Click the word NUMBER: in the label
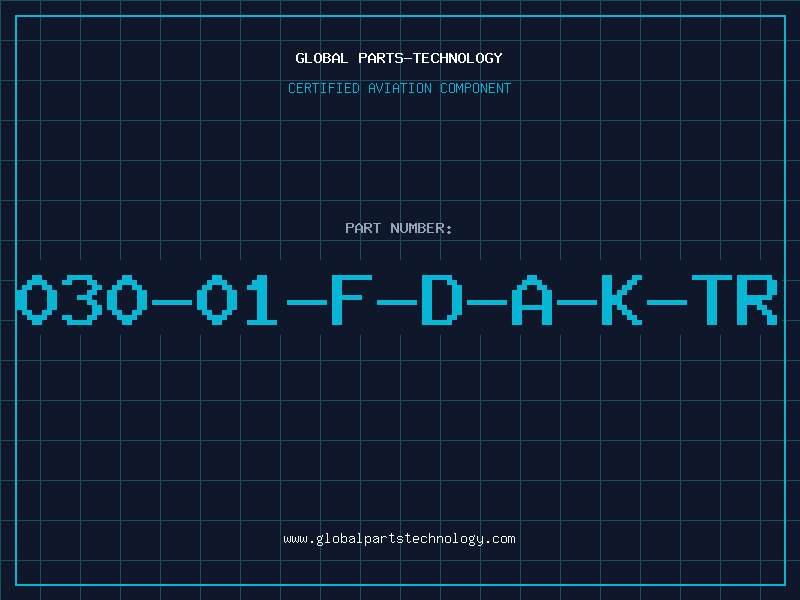 click(421, 228)
